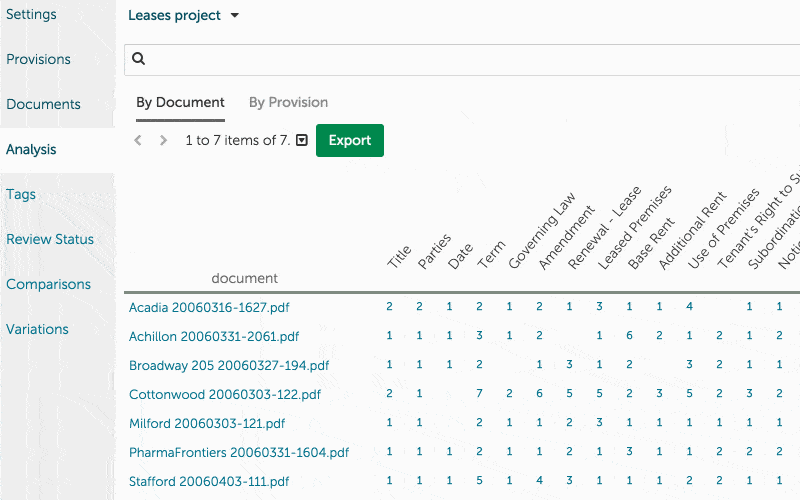Viewport: 800px width, 500px height.
Task: Open Settings in the sidebar
Action: coord(31,14)
